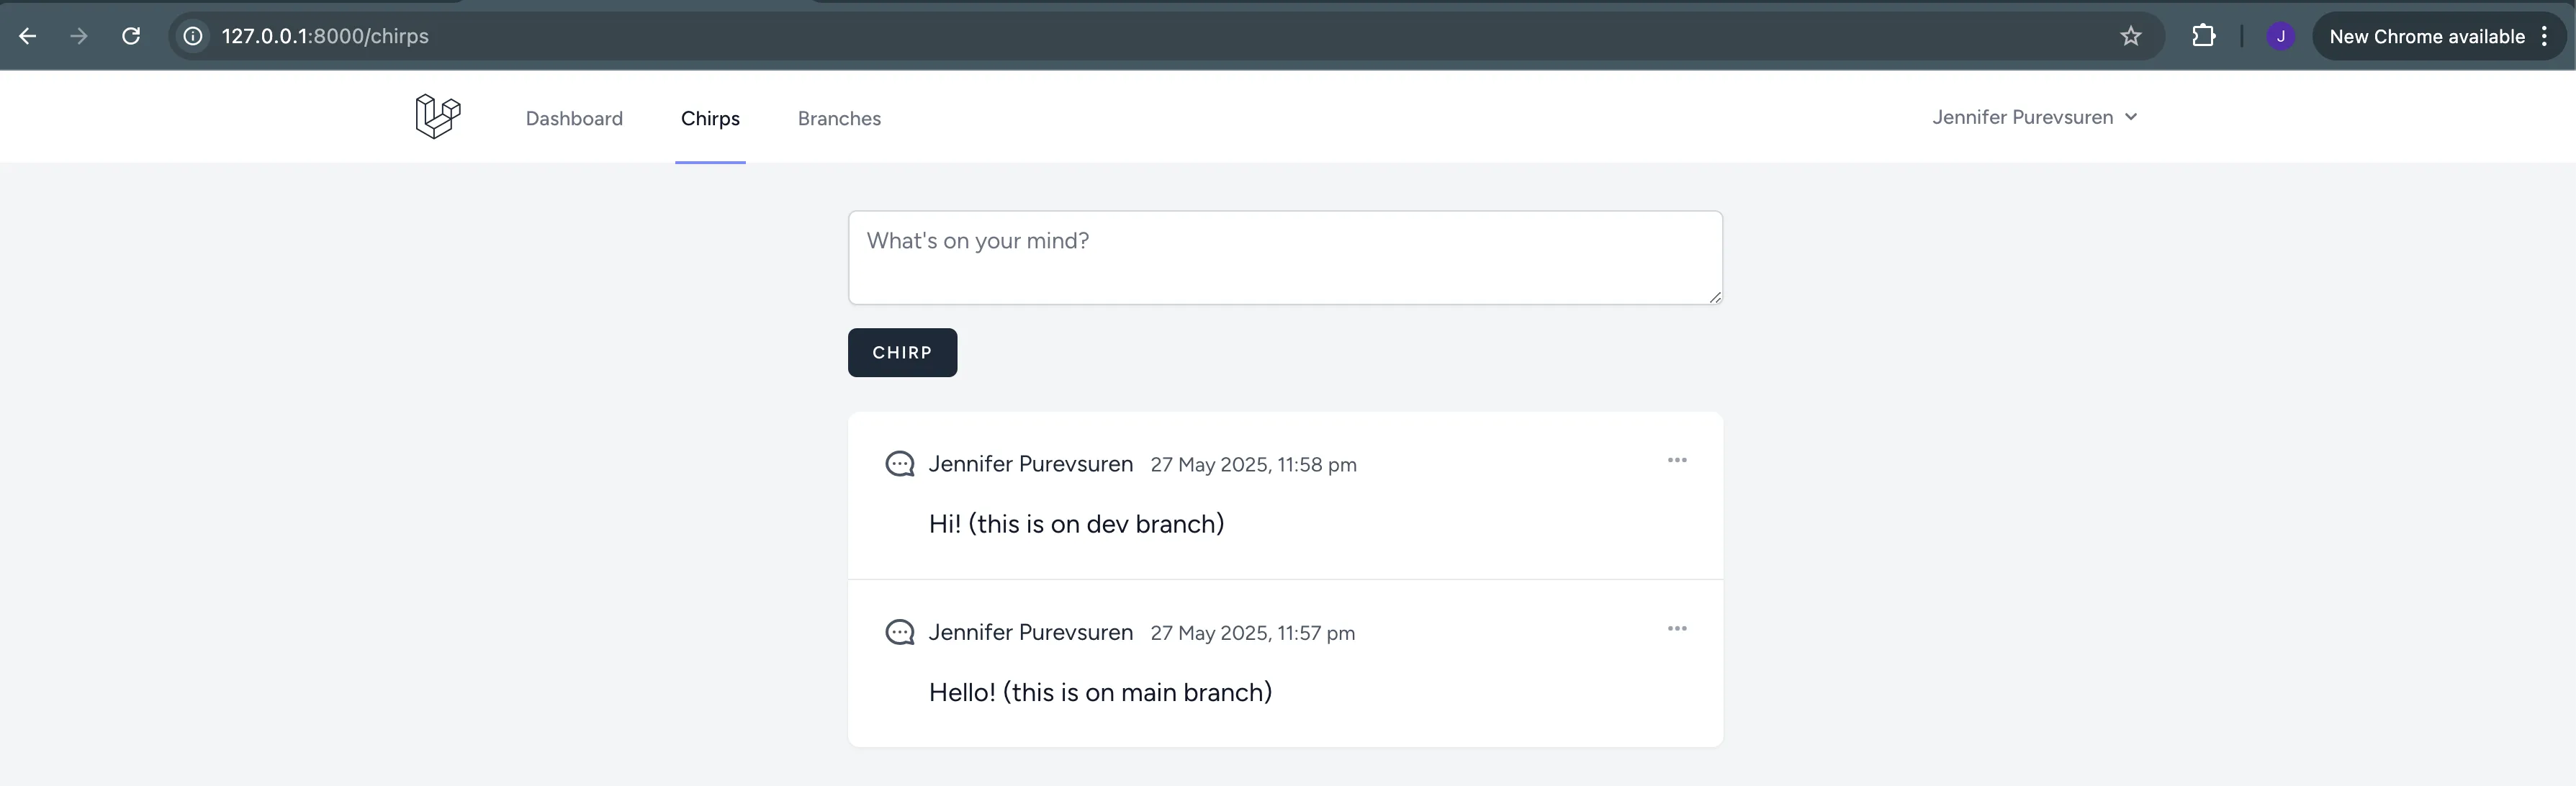Viewport: 2576px width, 786px height.
Task: Open the purple J profile avatar
Action: [x=2280, y=36]
